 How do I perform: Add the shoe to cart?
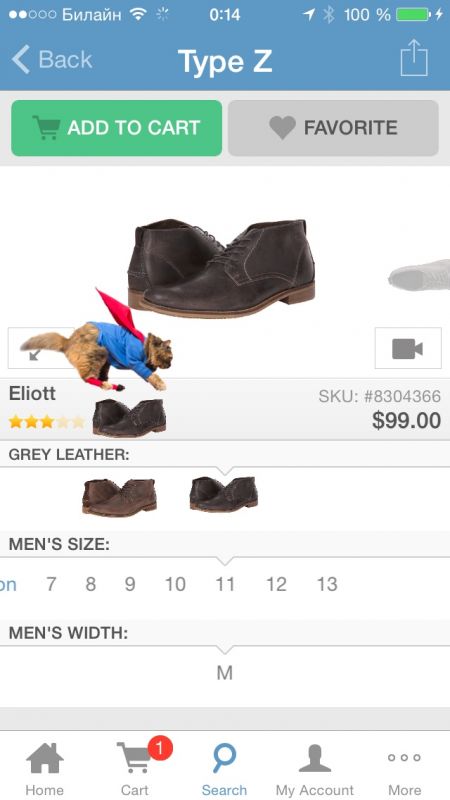click(116, 128)
